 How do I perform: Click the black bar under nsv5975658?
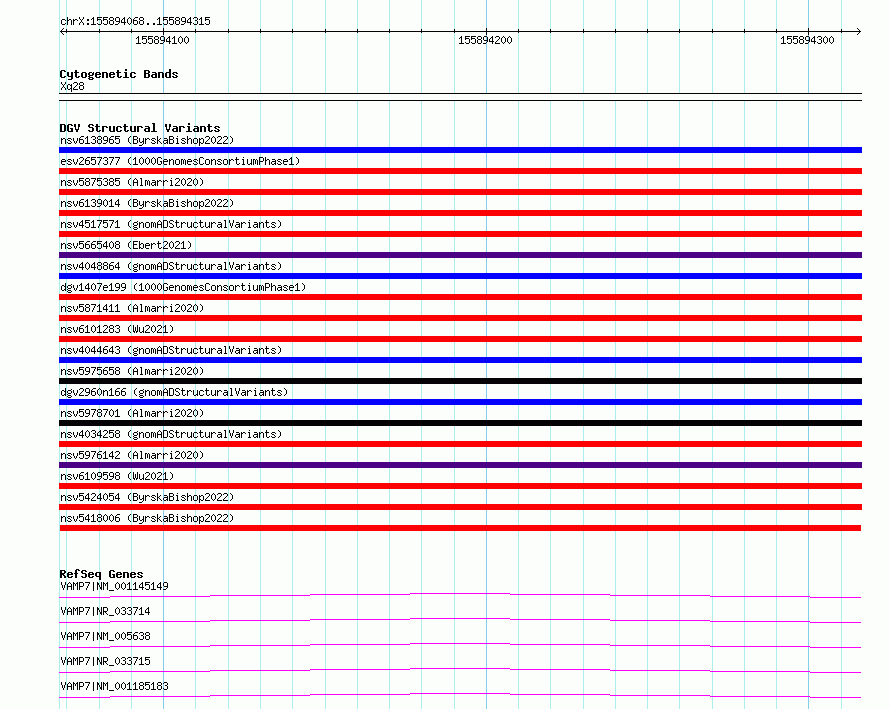tap(460, 381)
